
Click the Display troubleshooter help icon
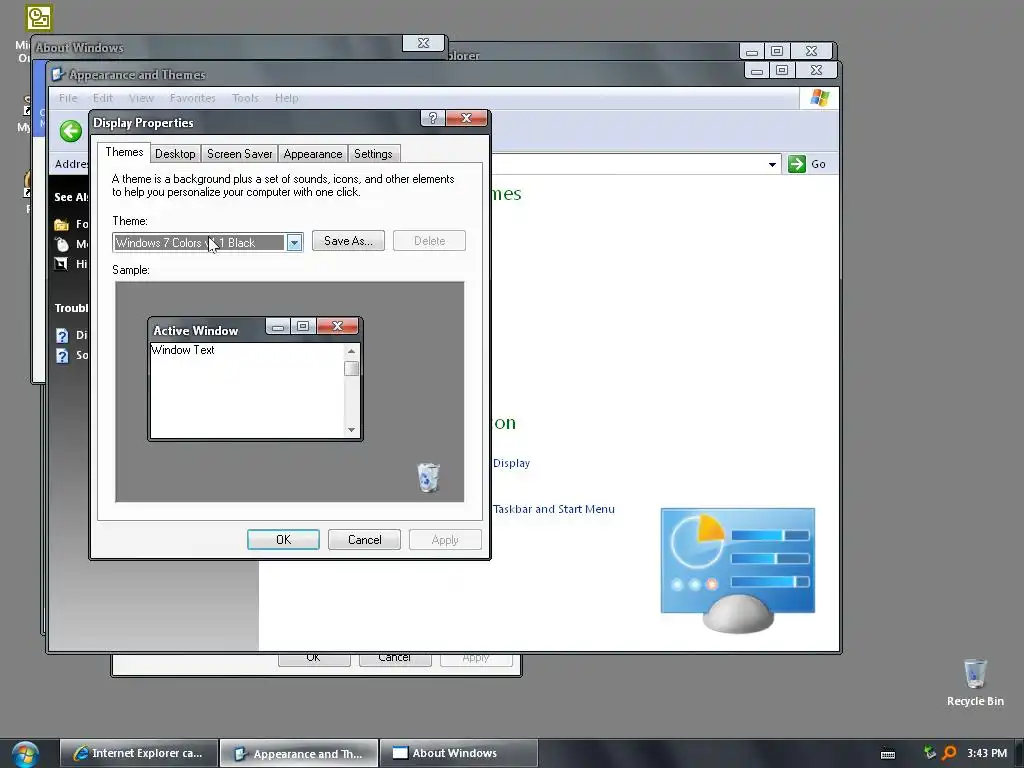click(62, 336)
